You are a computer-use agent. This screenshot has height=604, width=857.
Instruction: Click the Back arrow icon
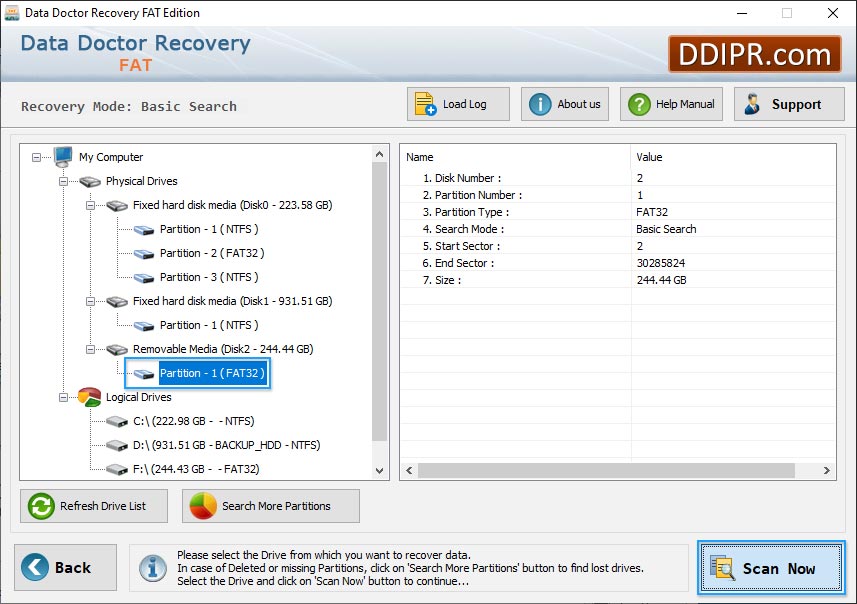click(x=35, y=567)
